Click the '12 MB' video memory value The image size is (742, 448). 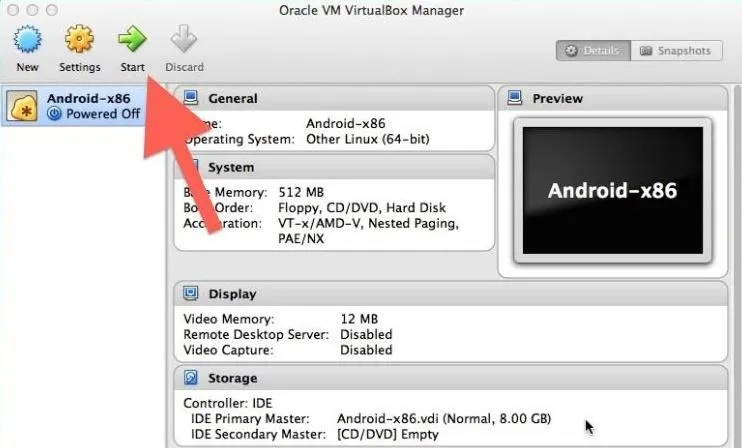point(359,319)
